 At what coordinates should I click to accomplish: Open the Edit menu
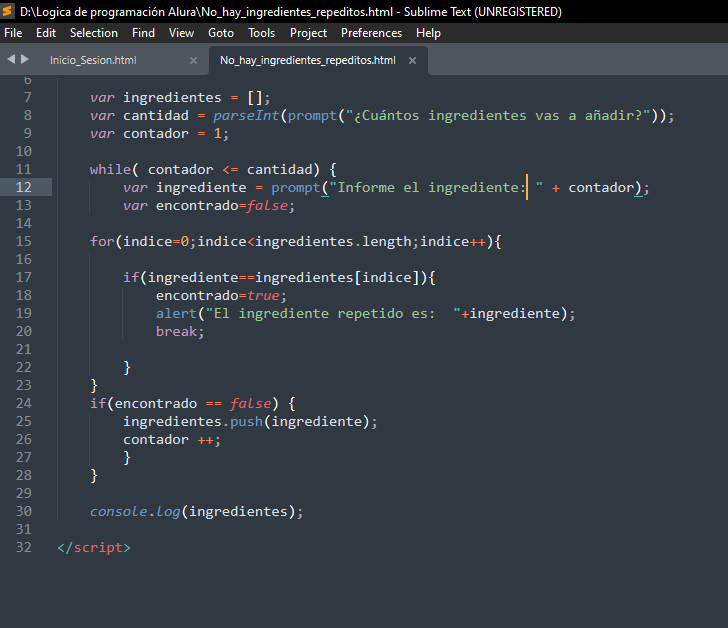pos(46,33)
